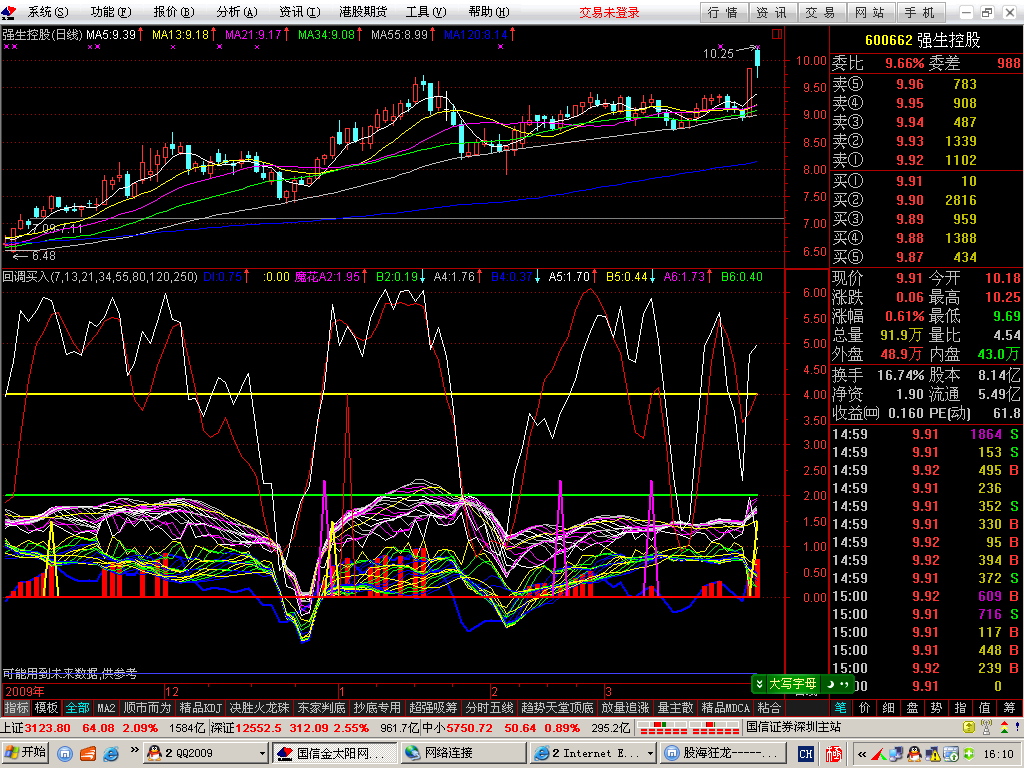This screenshot has width=1024, height=768.
Task: Select the 决胜火龙珠 indicator tab
Action: [x=259, y=707]
